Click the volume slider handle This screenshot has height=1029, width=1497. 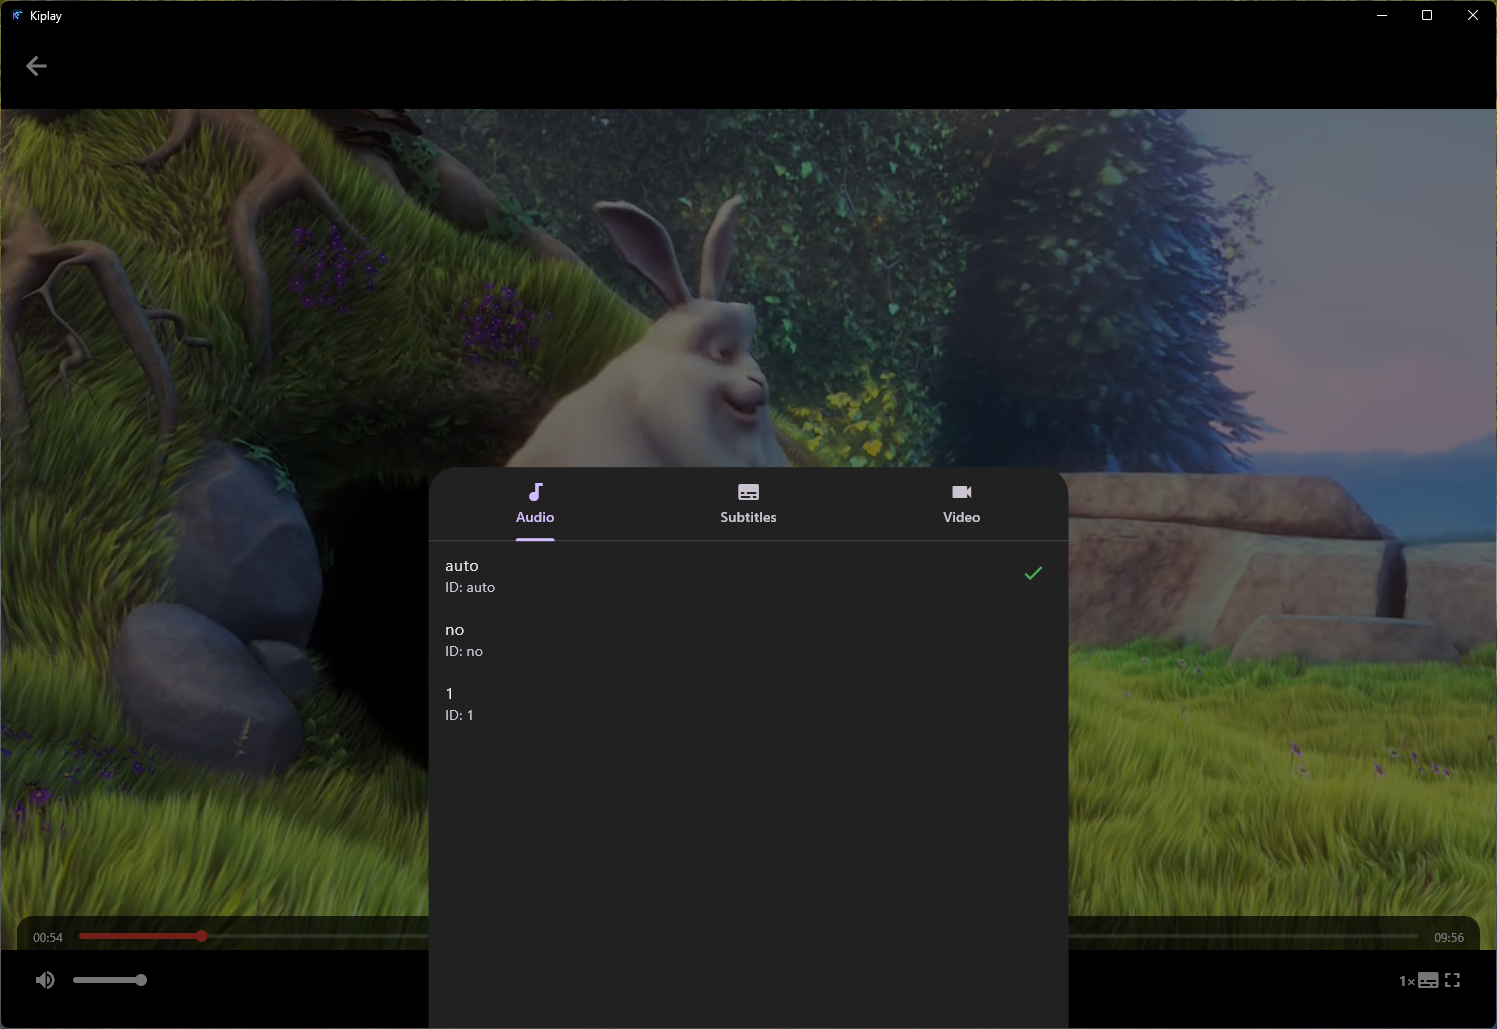pos(141,980)
